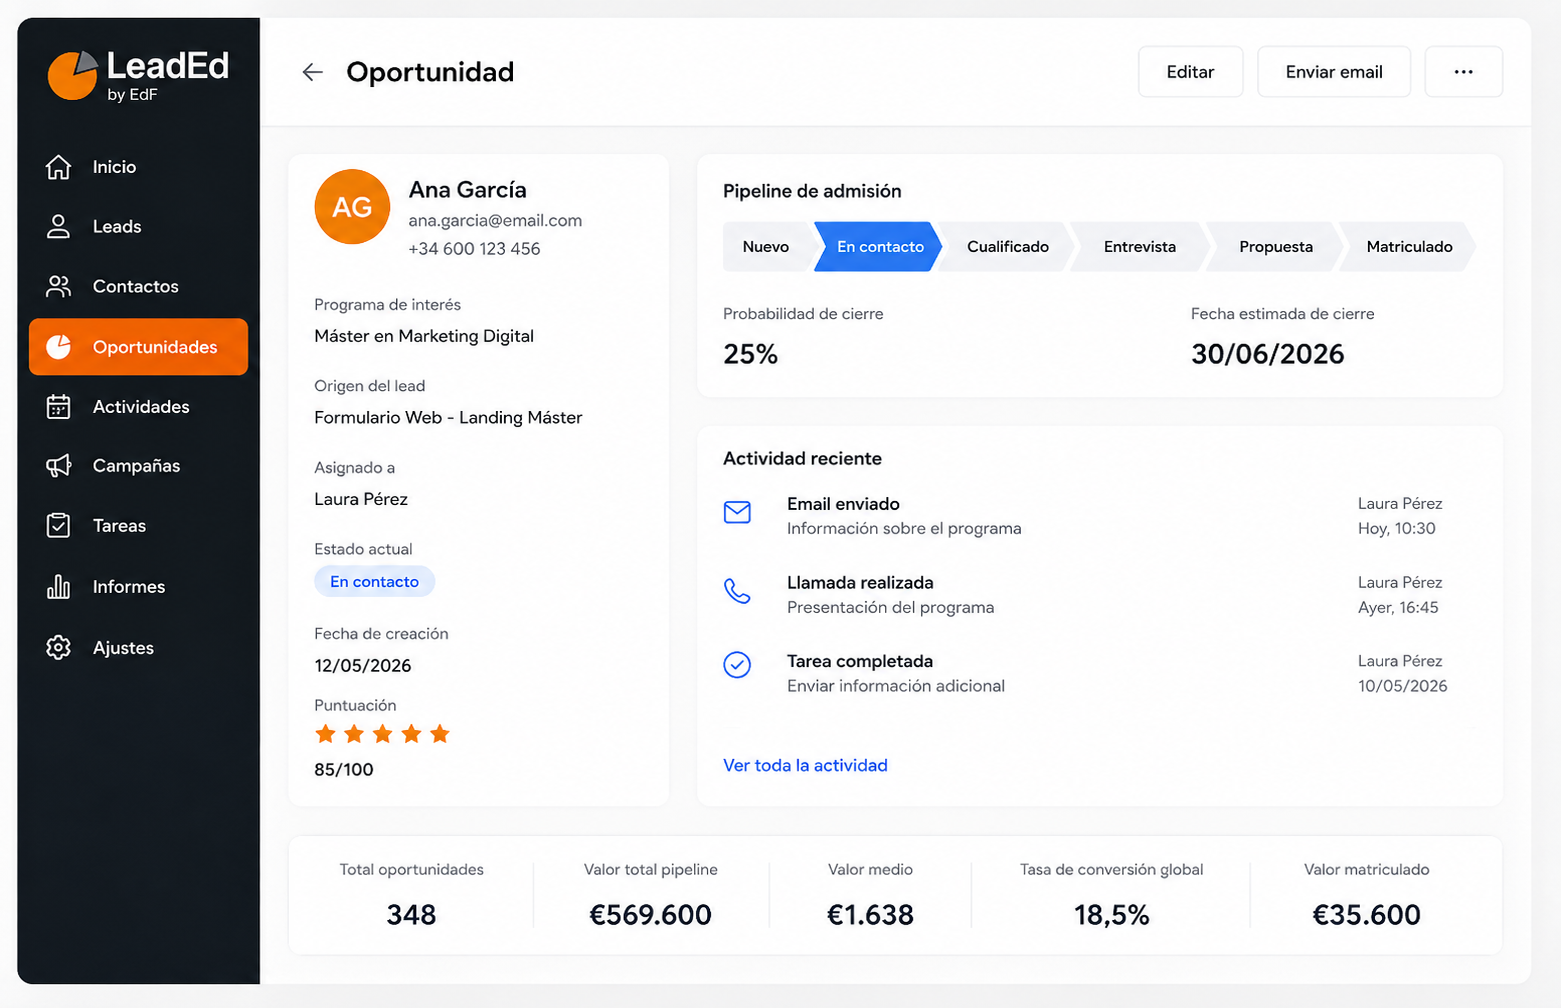Open the three-dots more options menu

tap(1464, 72)
